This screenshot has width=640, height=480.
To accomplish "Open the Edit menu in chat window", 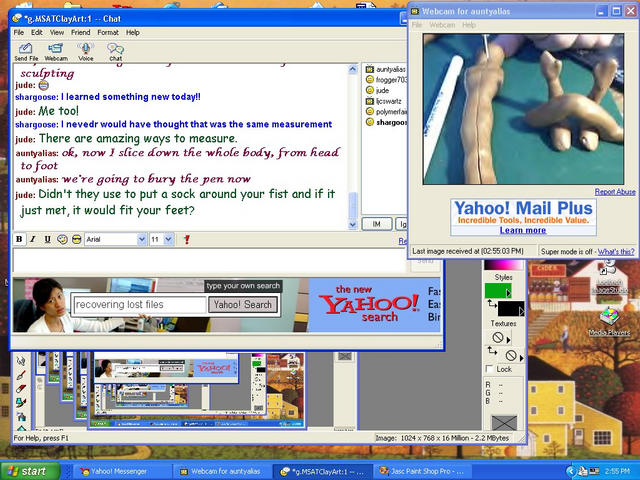I will (x=37, y=32).
